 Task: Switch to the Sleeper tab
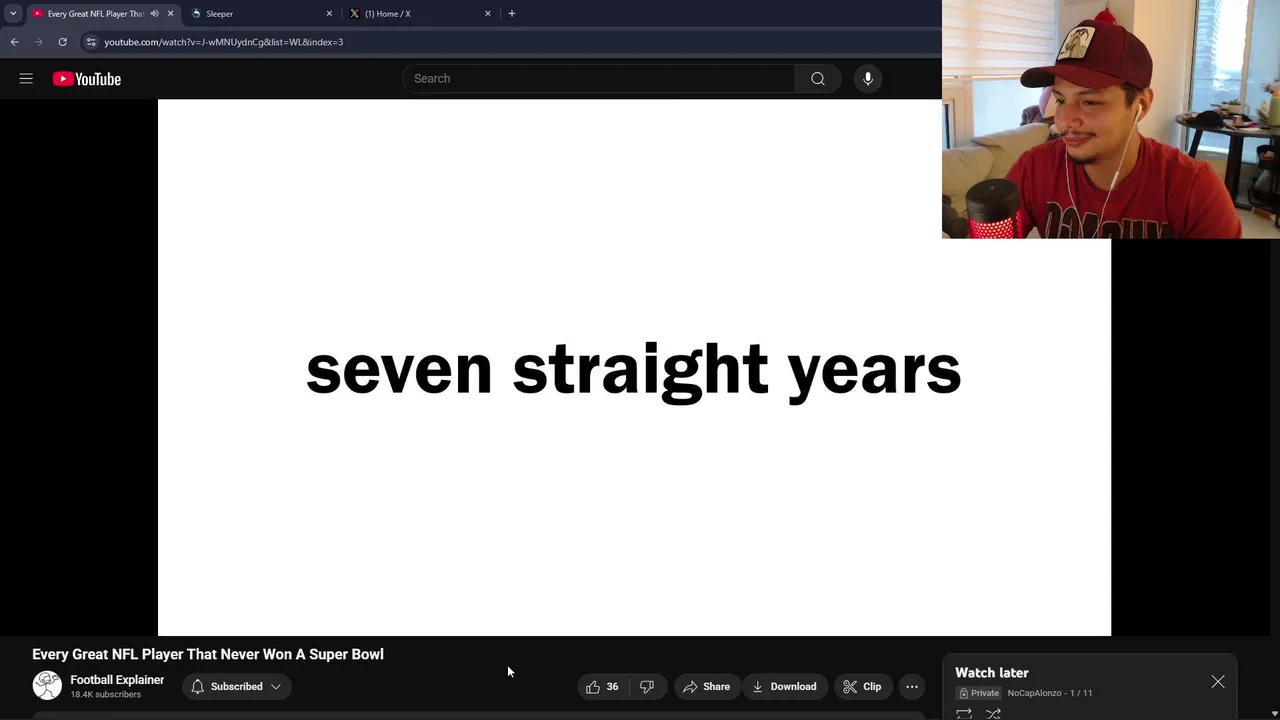pos(260,14)
